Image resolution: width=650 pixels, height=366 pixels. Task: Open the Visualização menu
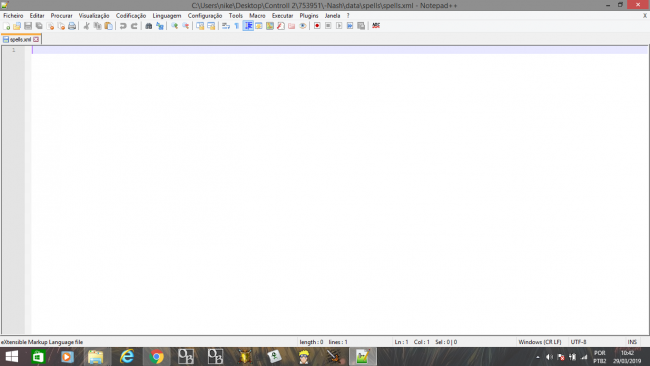pyautogui.click(x=94, y=16)
